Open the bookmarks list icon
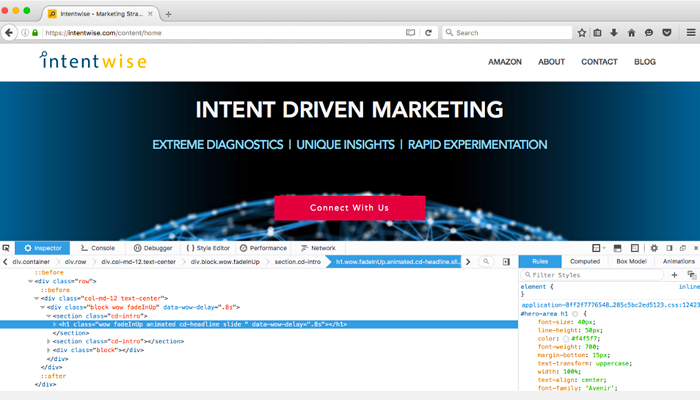Screen dimensions: 700x400 coord(597,33)
